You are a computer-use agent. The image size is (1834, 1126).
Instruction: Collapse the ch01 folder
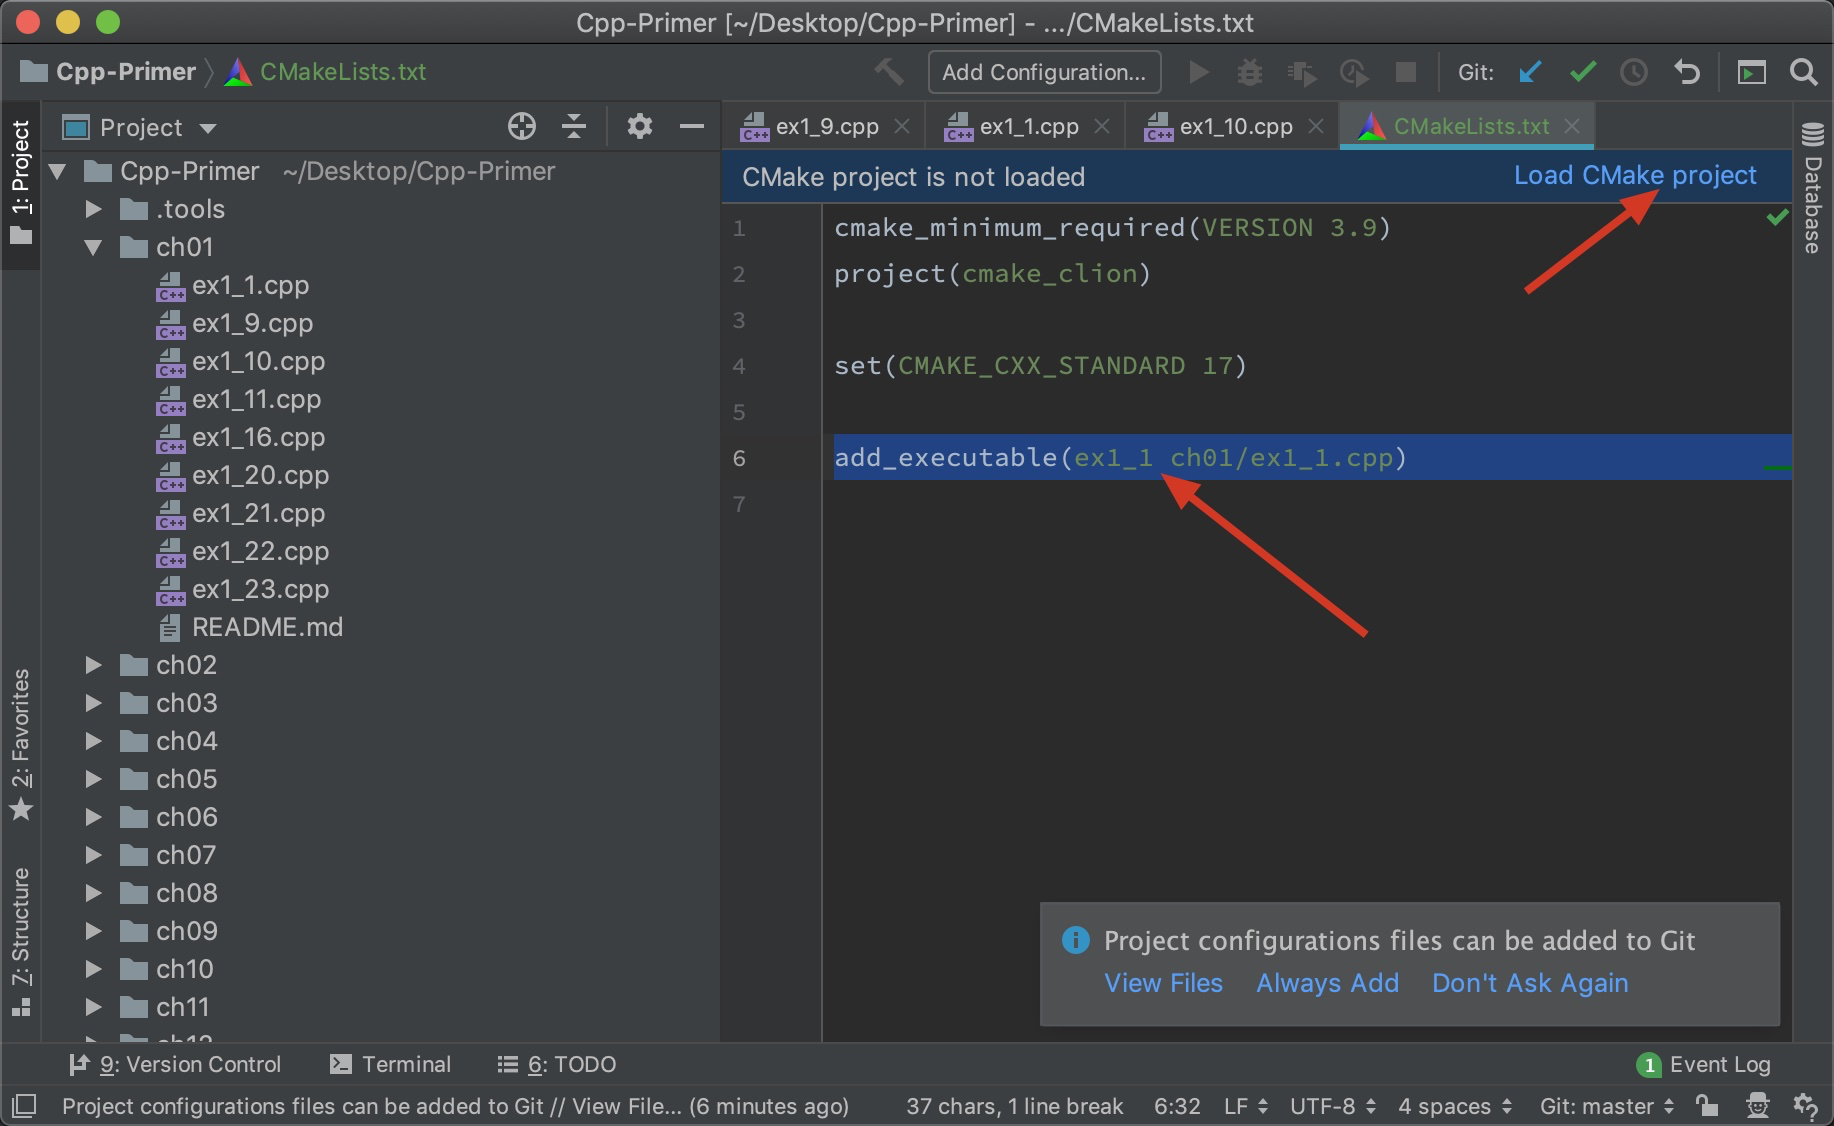[x=94, y=247]
